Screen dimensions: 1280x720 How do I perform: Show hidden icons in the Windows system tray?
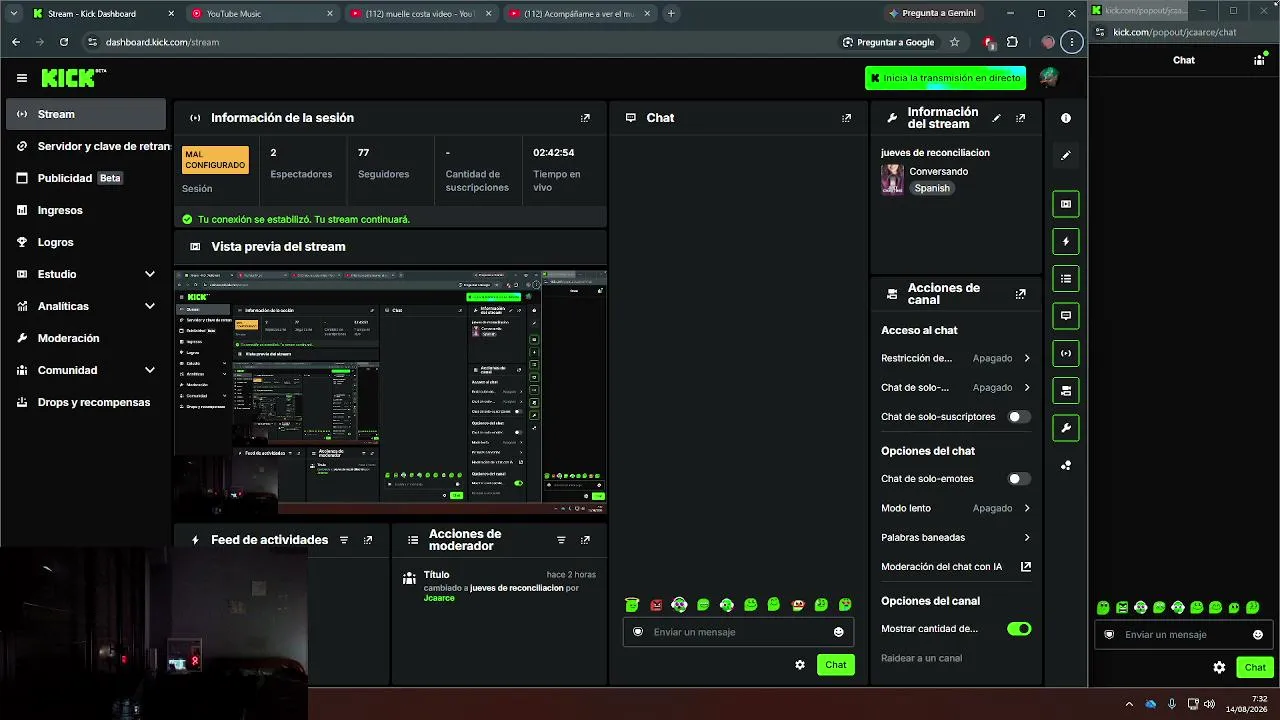[1129, 704]
